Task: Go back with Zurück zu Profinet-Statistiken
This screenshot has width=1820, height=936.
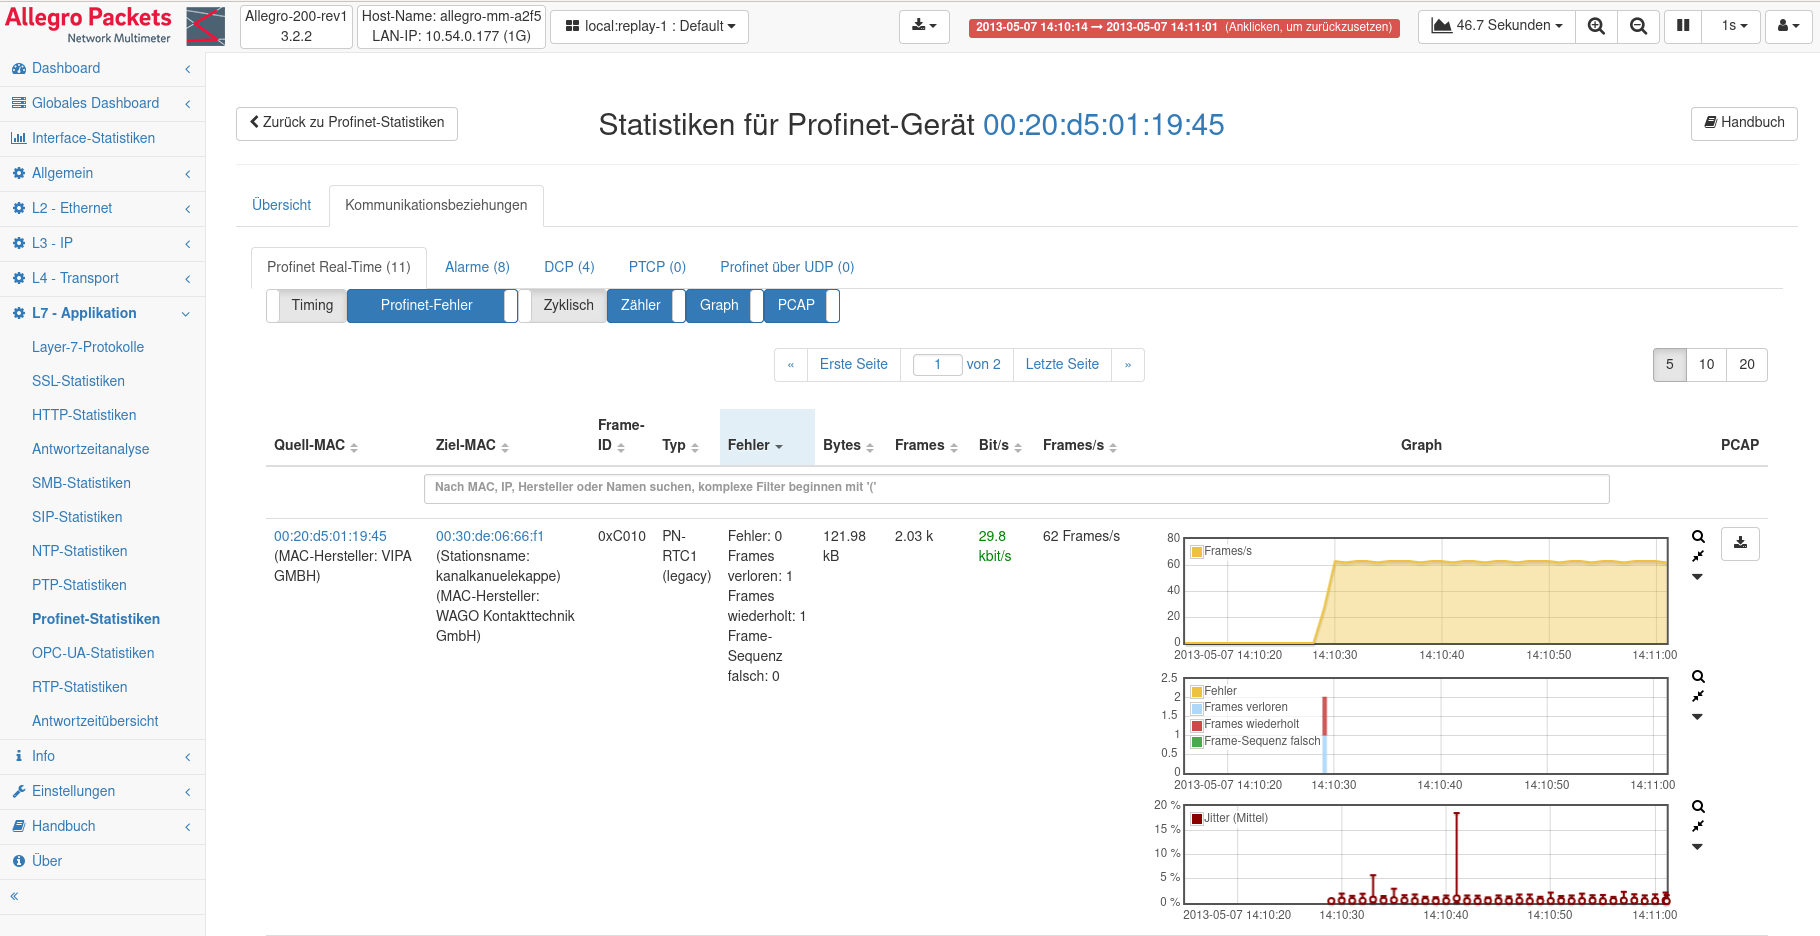Action: pos(346,123)
